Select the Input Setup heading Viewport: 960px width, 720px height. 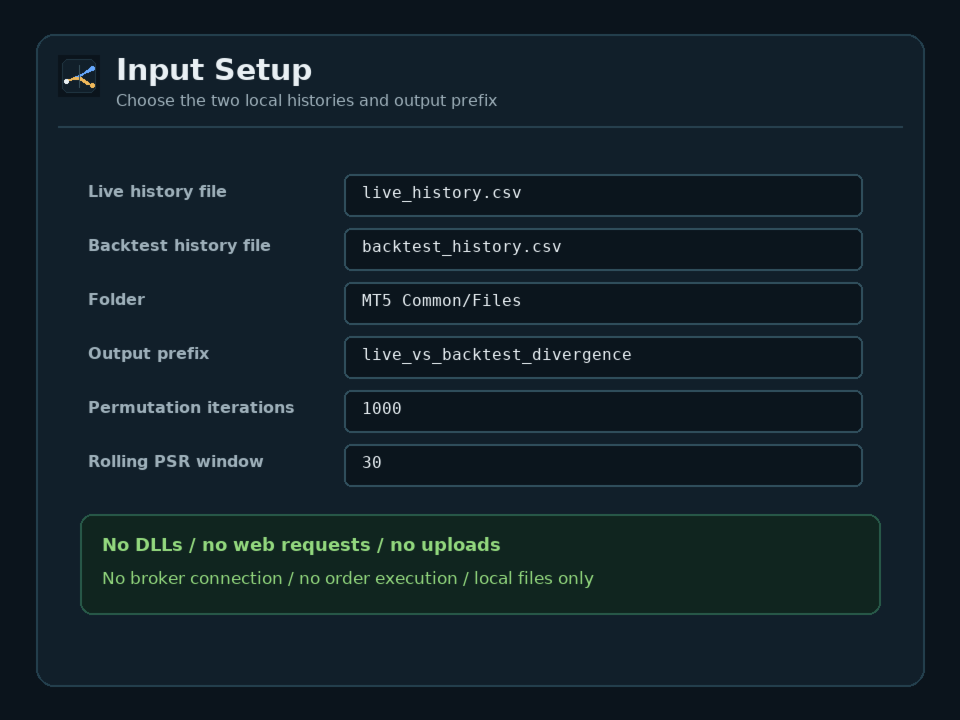point(214,70)
